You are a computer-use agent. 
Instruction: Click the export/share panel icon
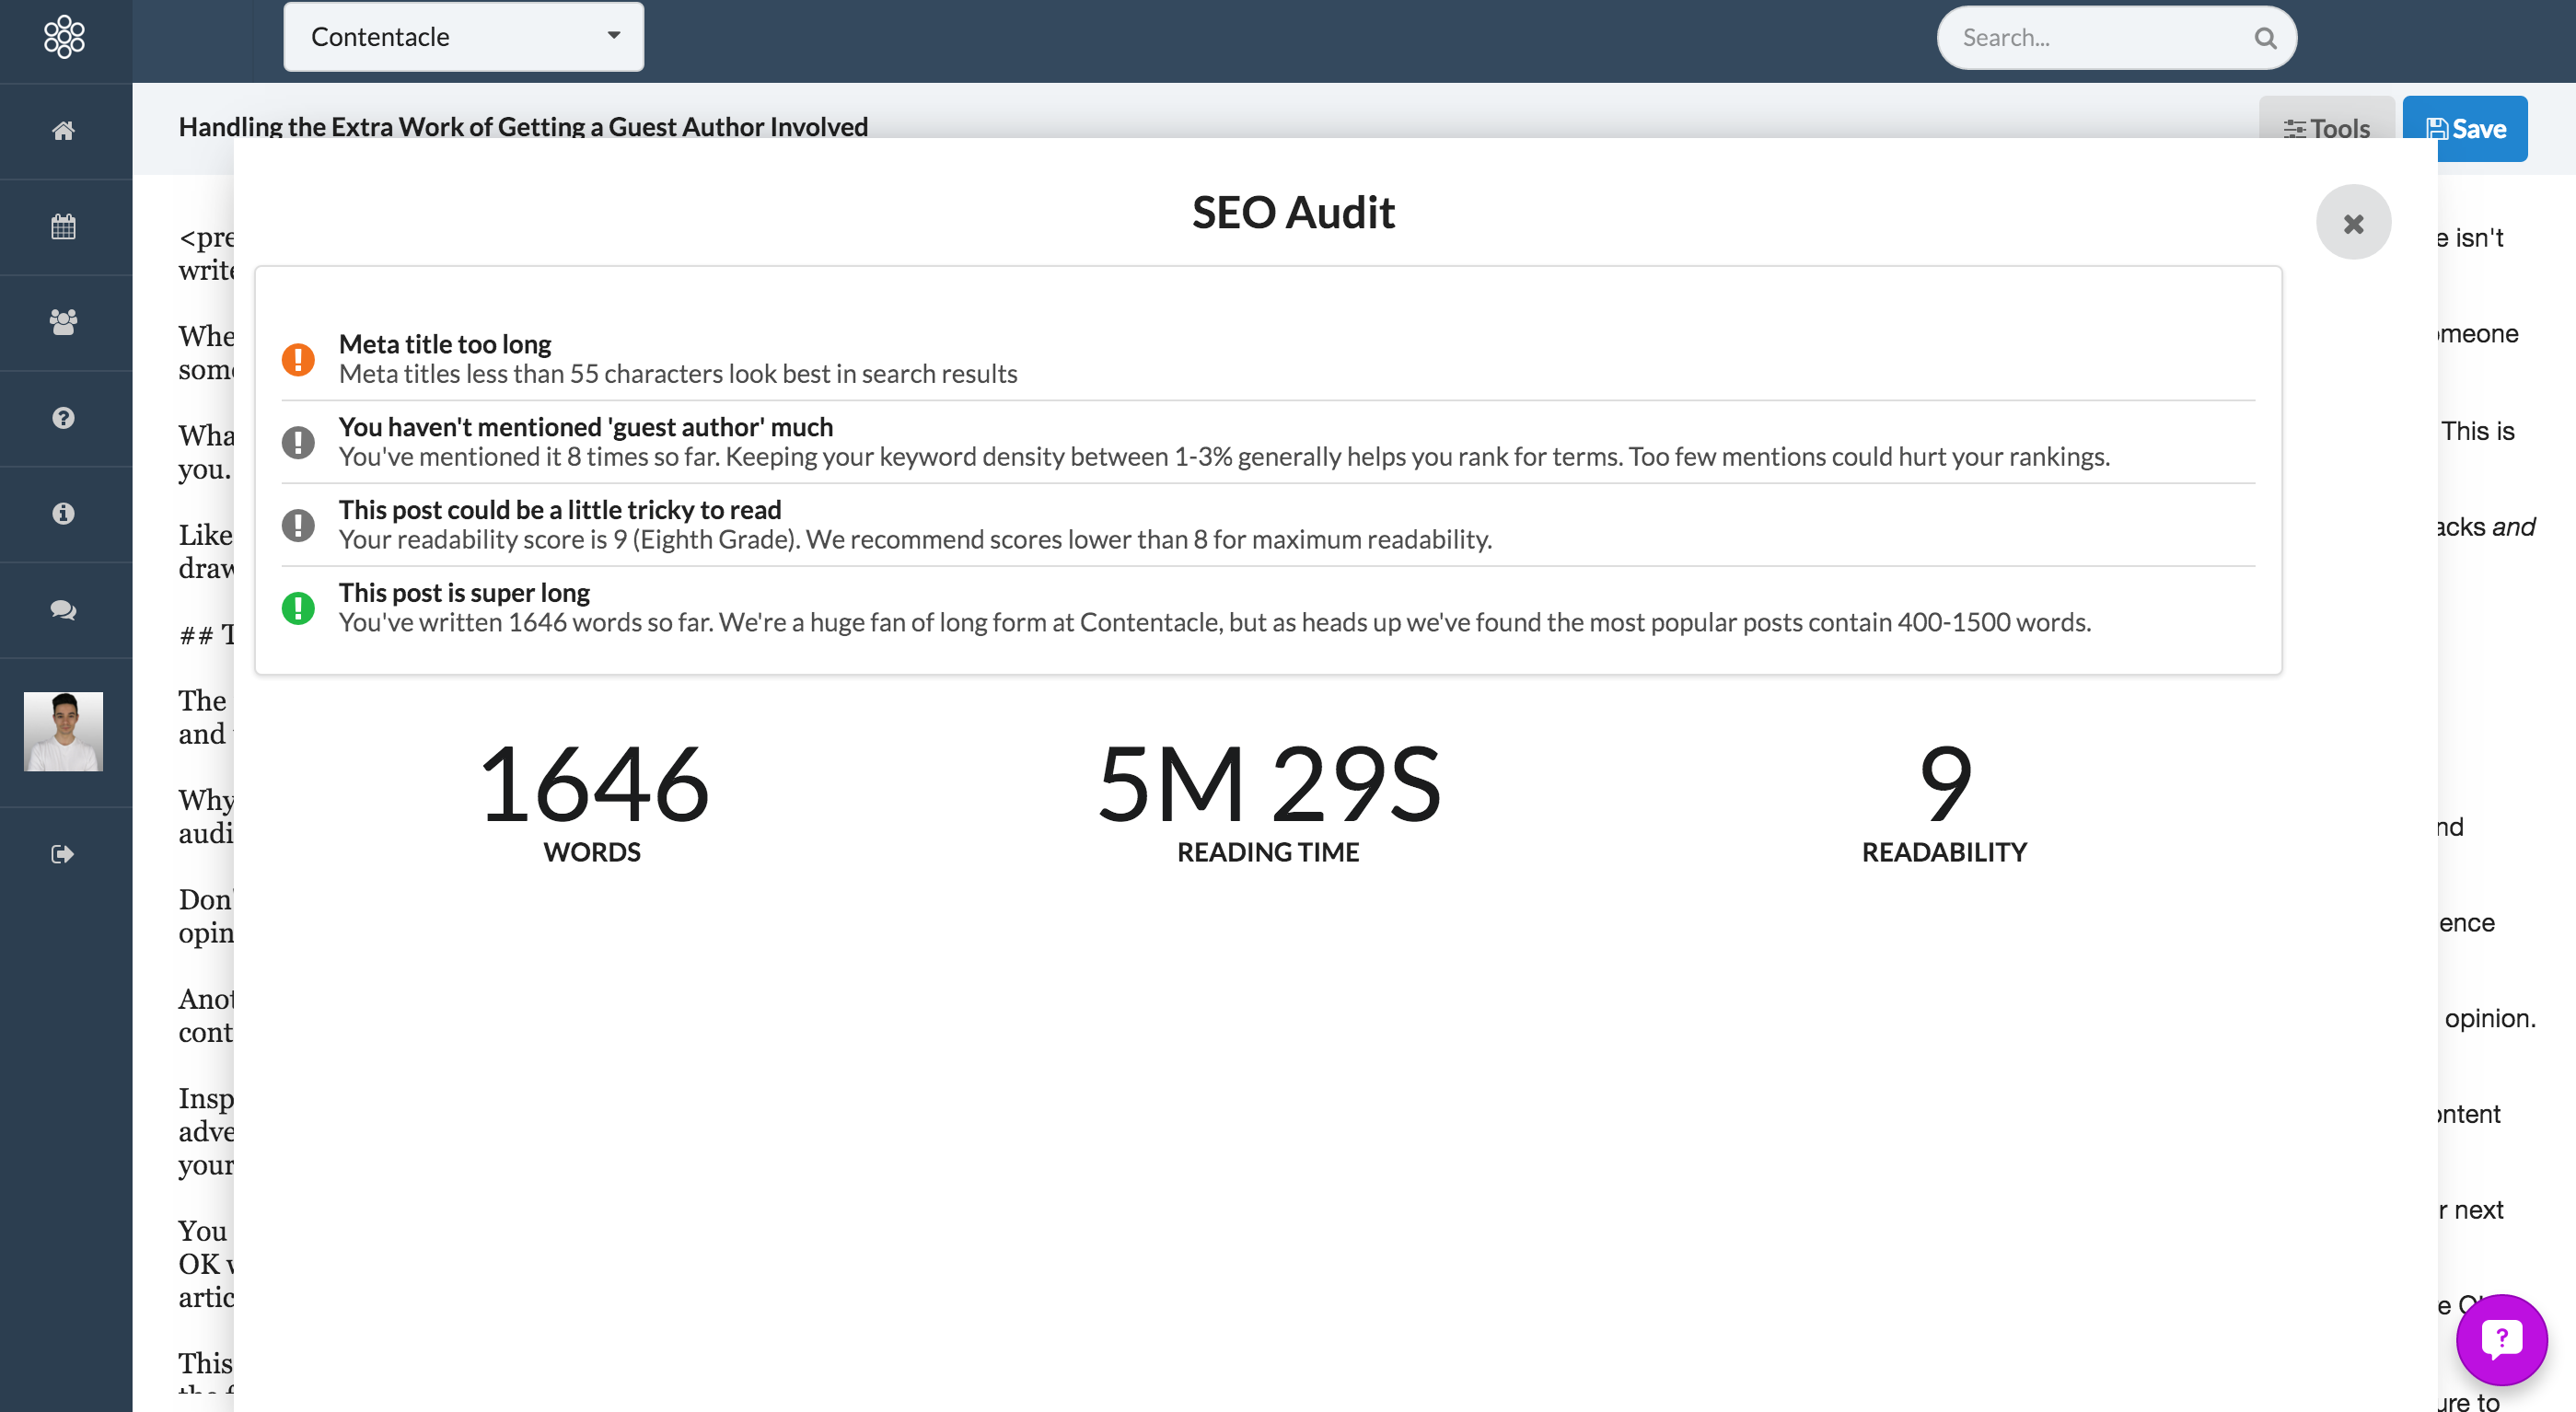[64, 854]
